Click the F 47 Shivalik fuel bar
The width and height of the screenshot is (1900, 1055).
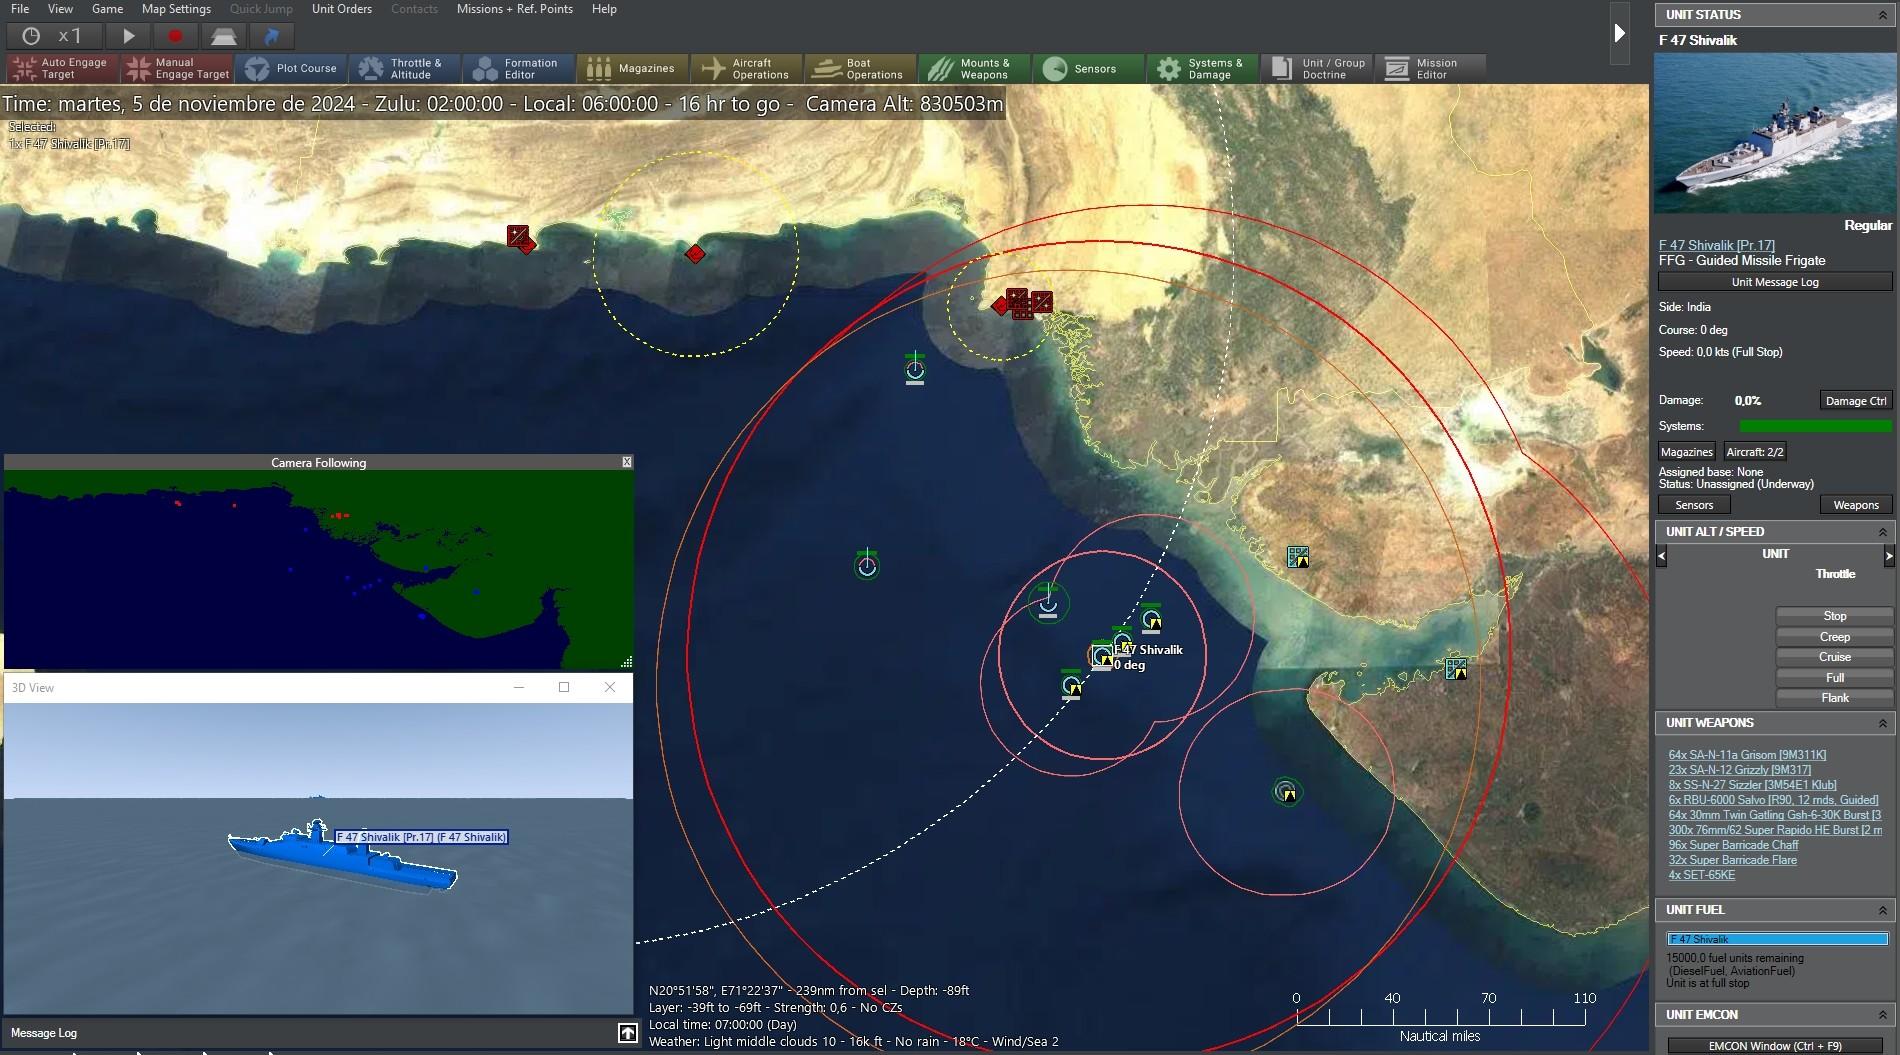pyautogui.click(x=1777, y=939)
